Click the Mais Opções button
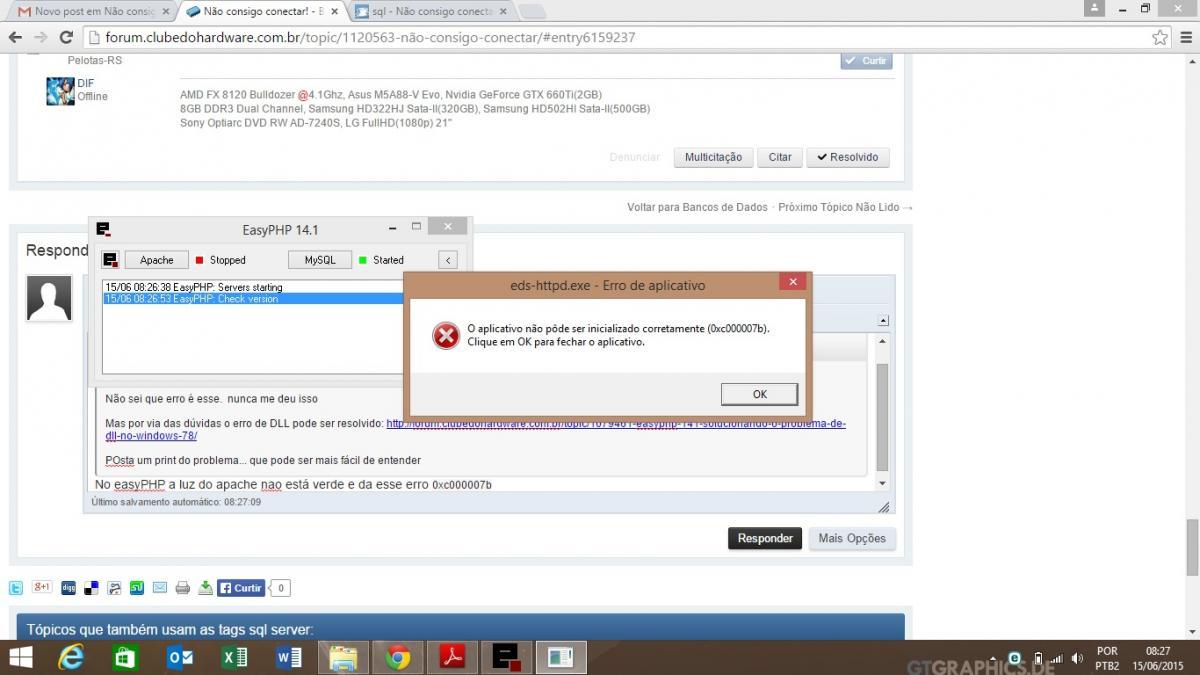 click(852, 538)
